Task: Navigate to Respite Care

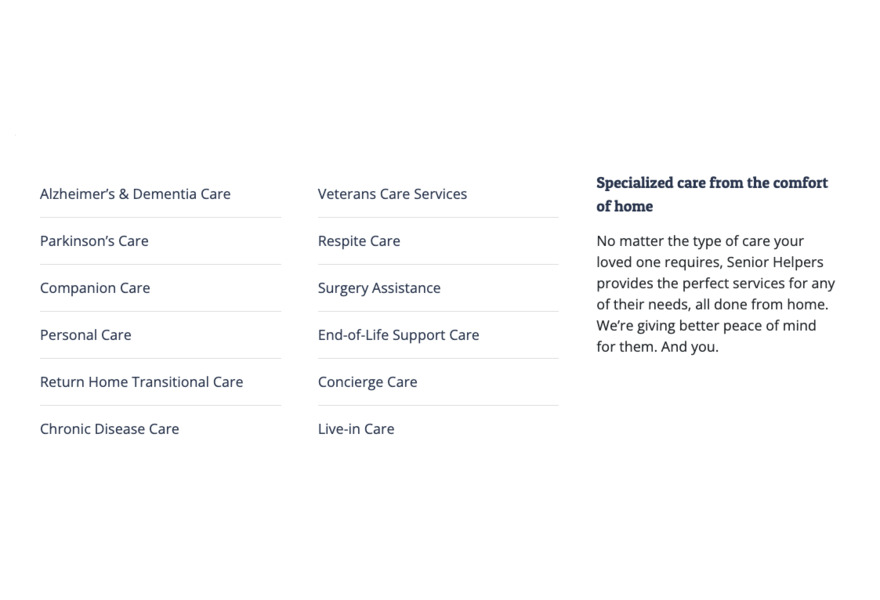Action: [x=359, y=241]
